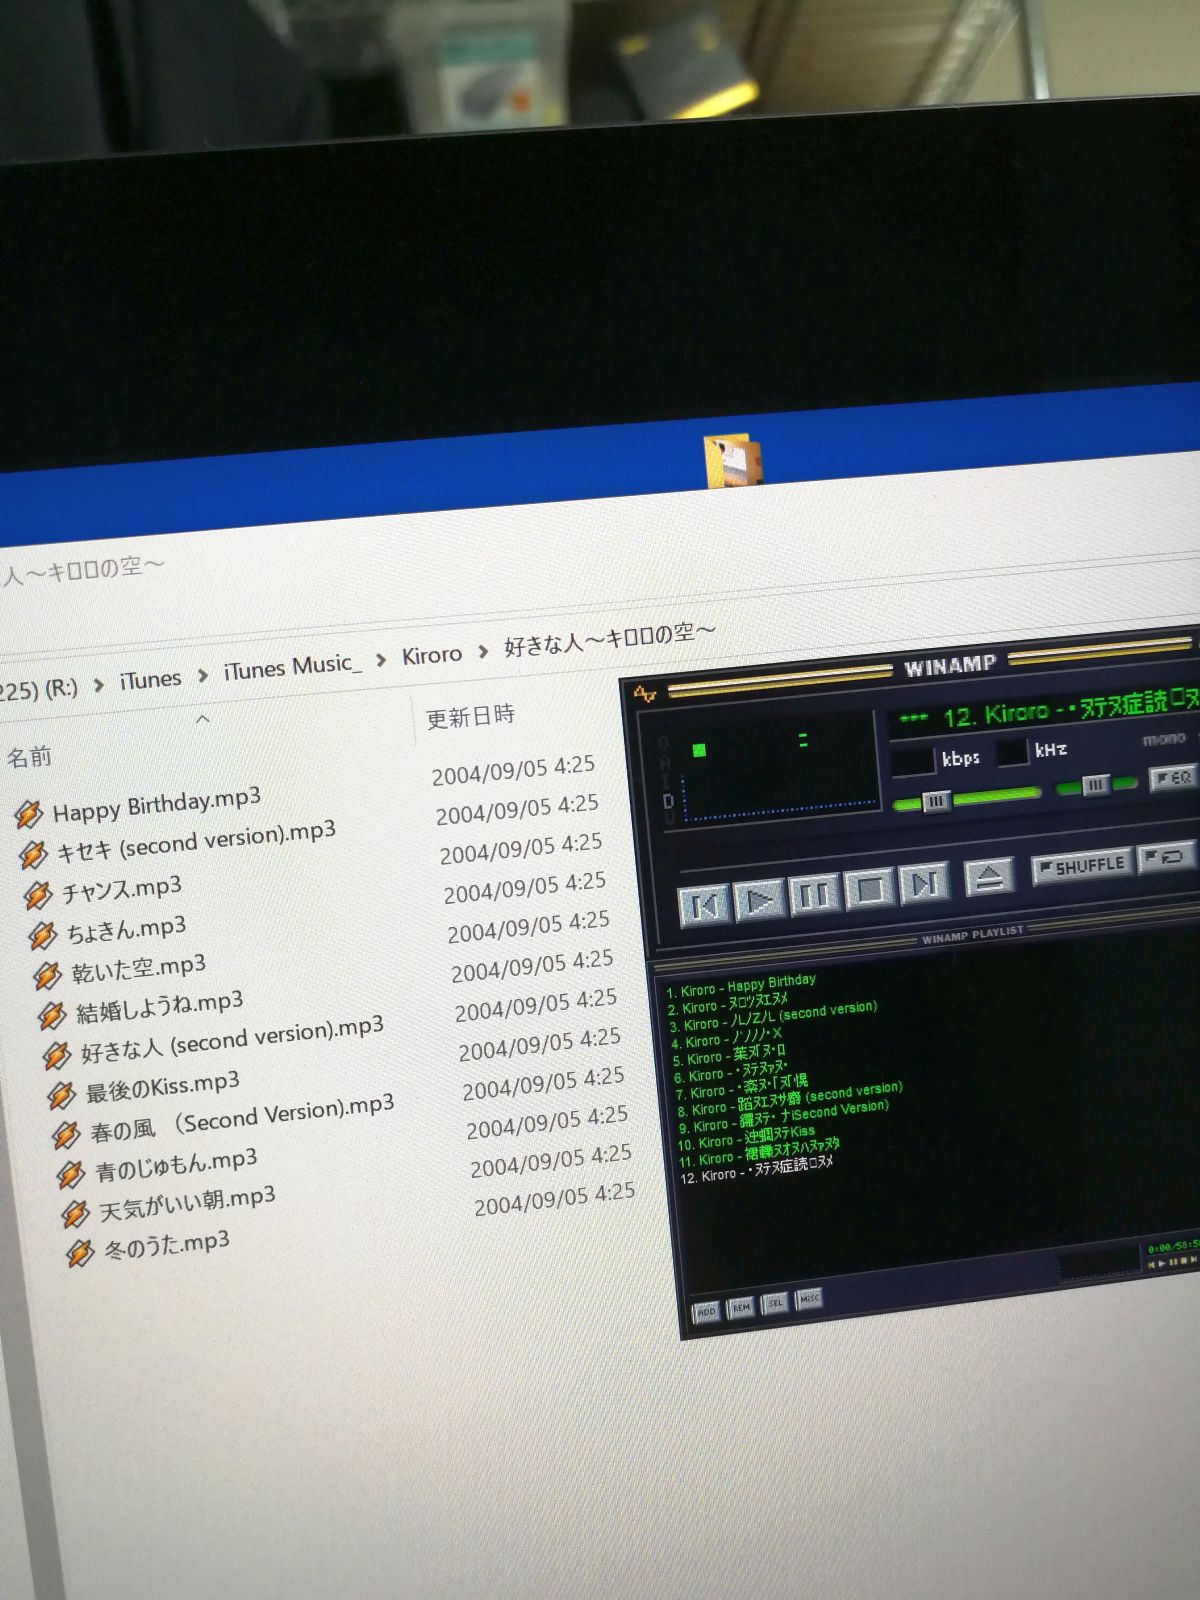The height and width of the screenshot is (1600, 1200).
Task: Click the Winamp scrolling song title display
Action: pos(1045,710)
